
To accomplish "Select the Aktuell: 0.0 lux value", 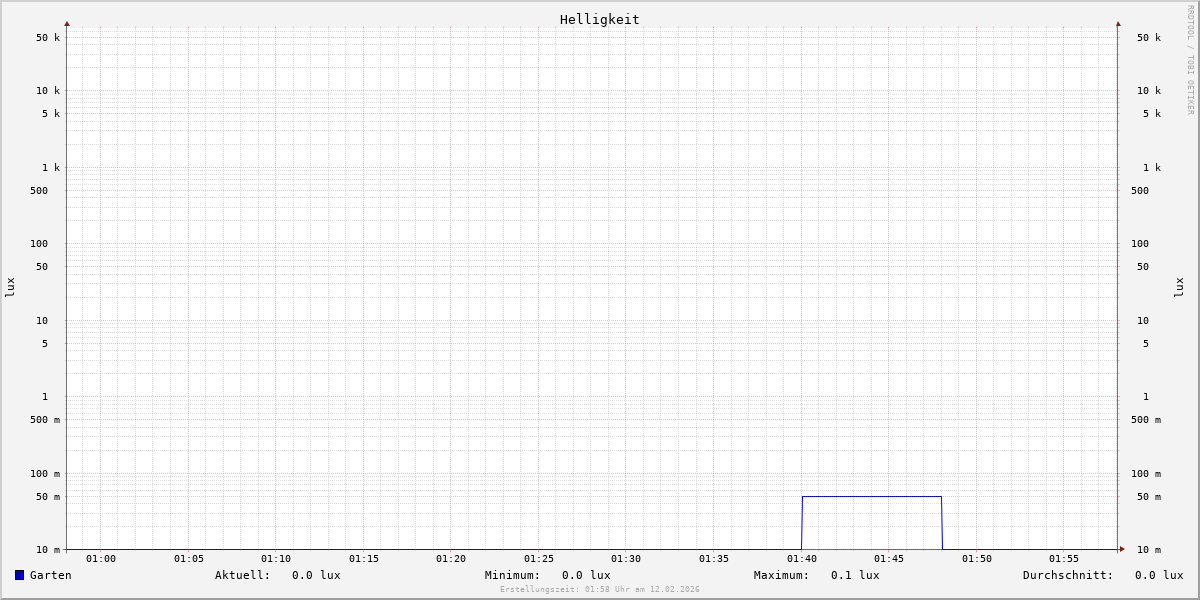I will click(x=278, y=575).
